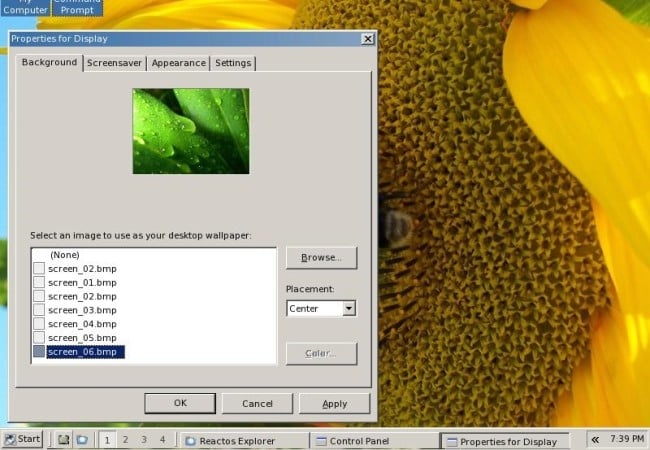
Task: Apply the wallpaper with Apply button
Action: tap(335, 404)
